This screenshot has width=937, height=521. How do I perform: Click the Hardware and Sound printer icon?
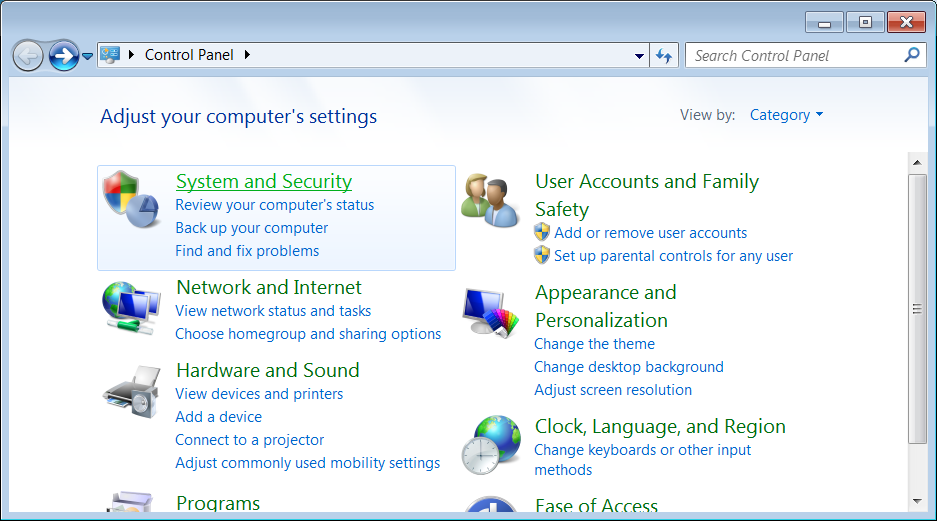click(x=131, y=391)
